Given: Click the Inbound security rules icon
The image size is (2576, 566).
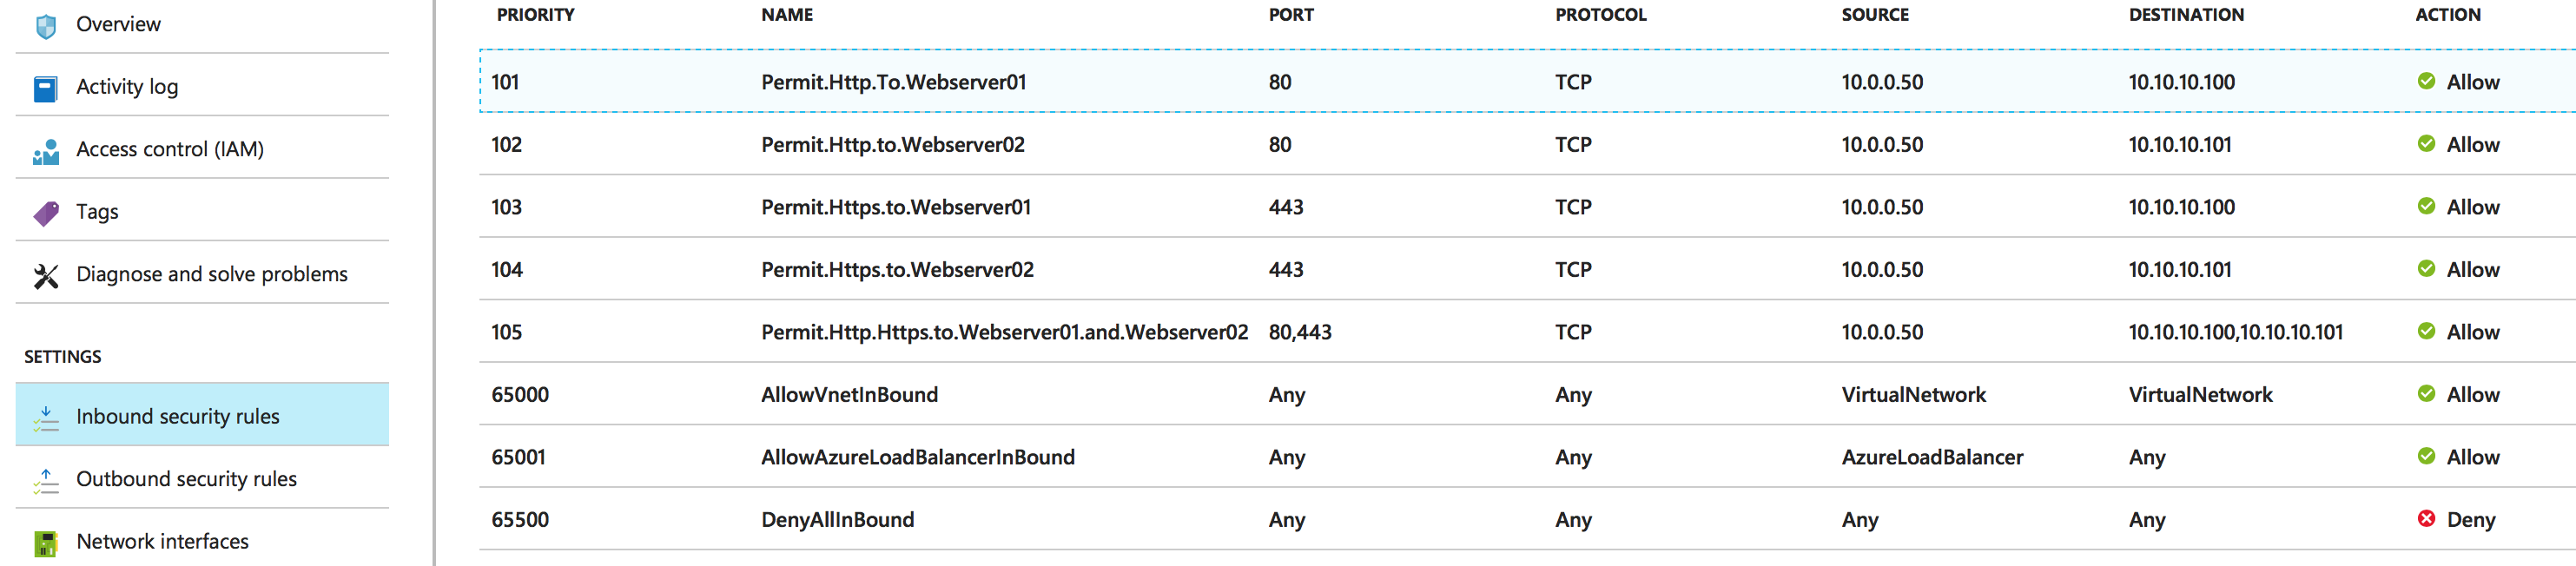Looking at the screenshot, I should pos(46,417).
